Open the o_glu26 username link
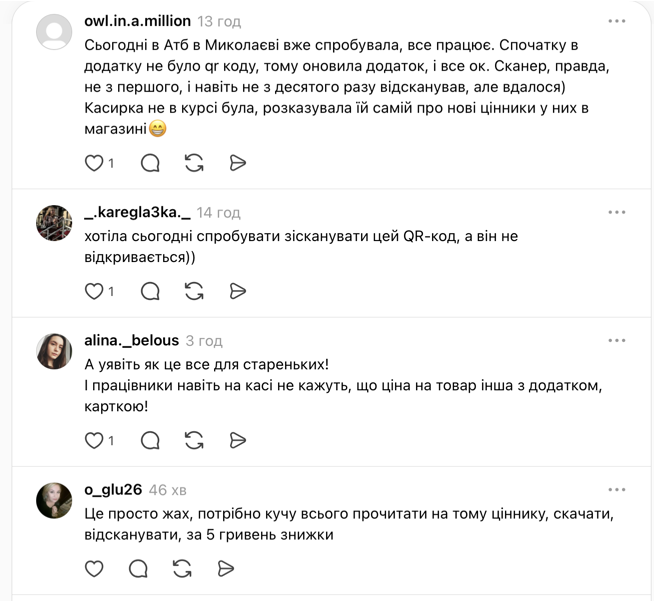The height and width of the screenshot is (601, 654). pos(113,490)
